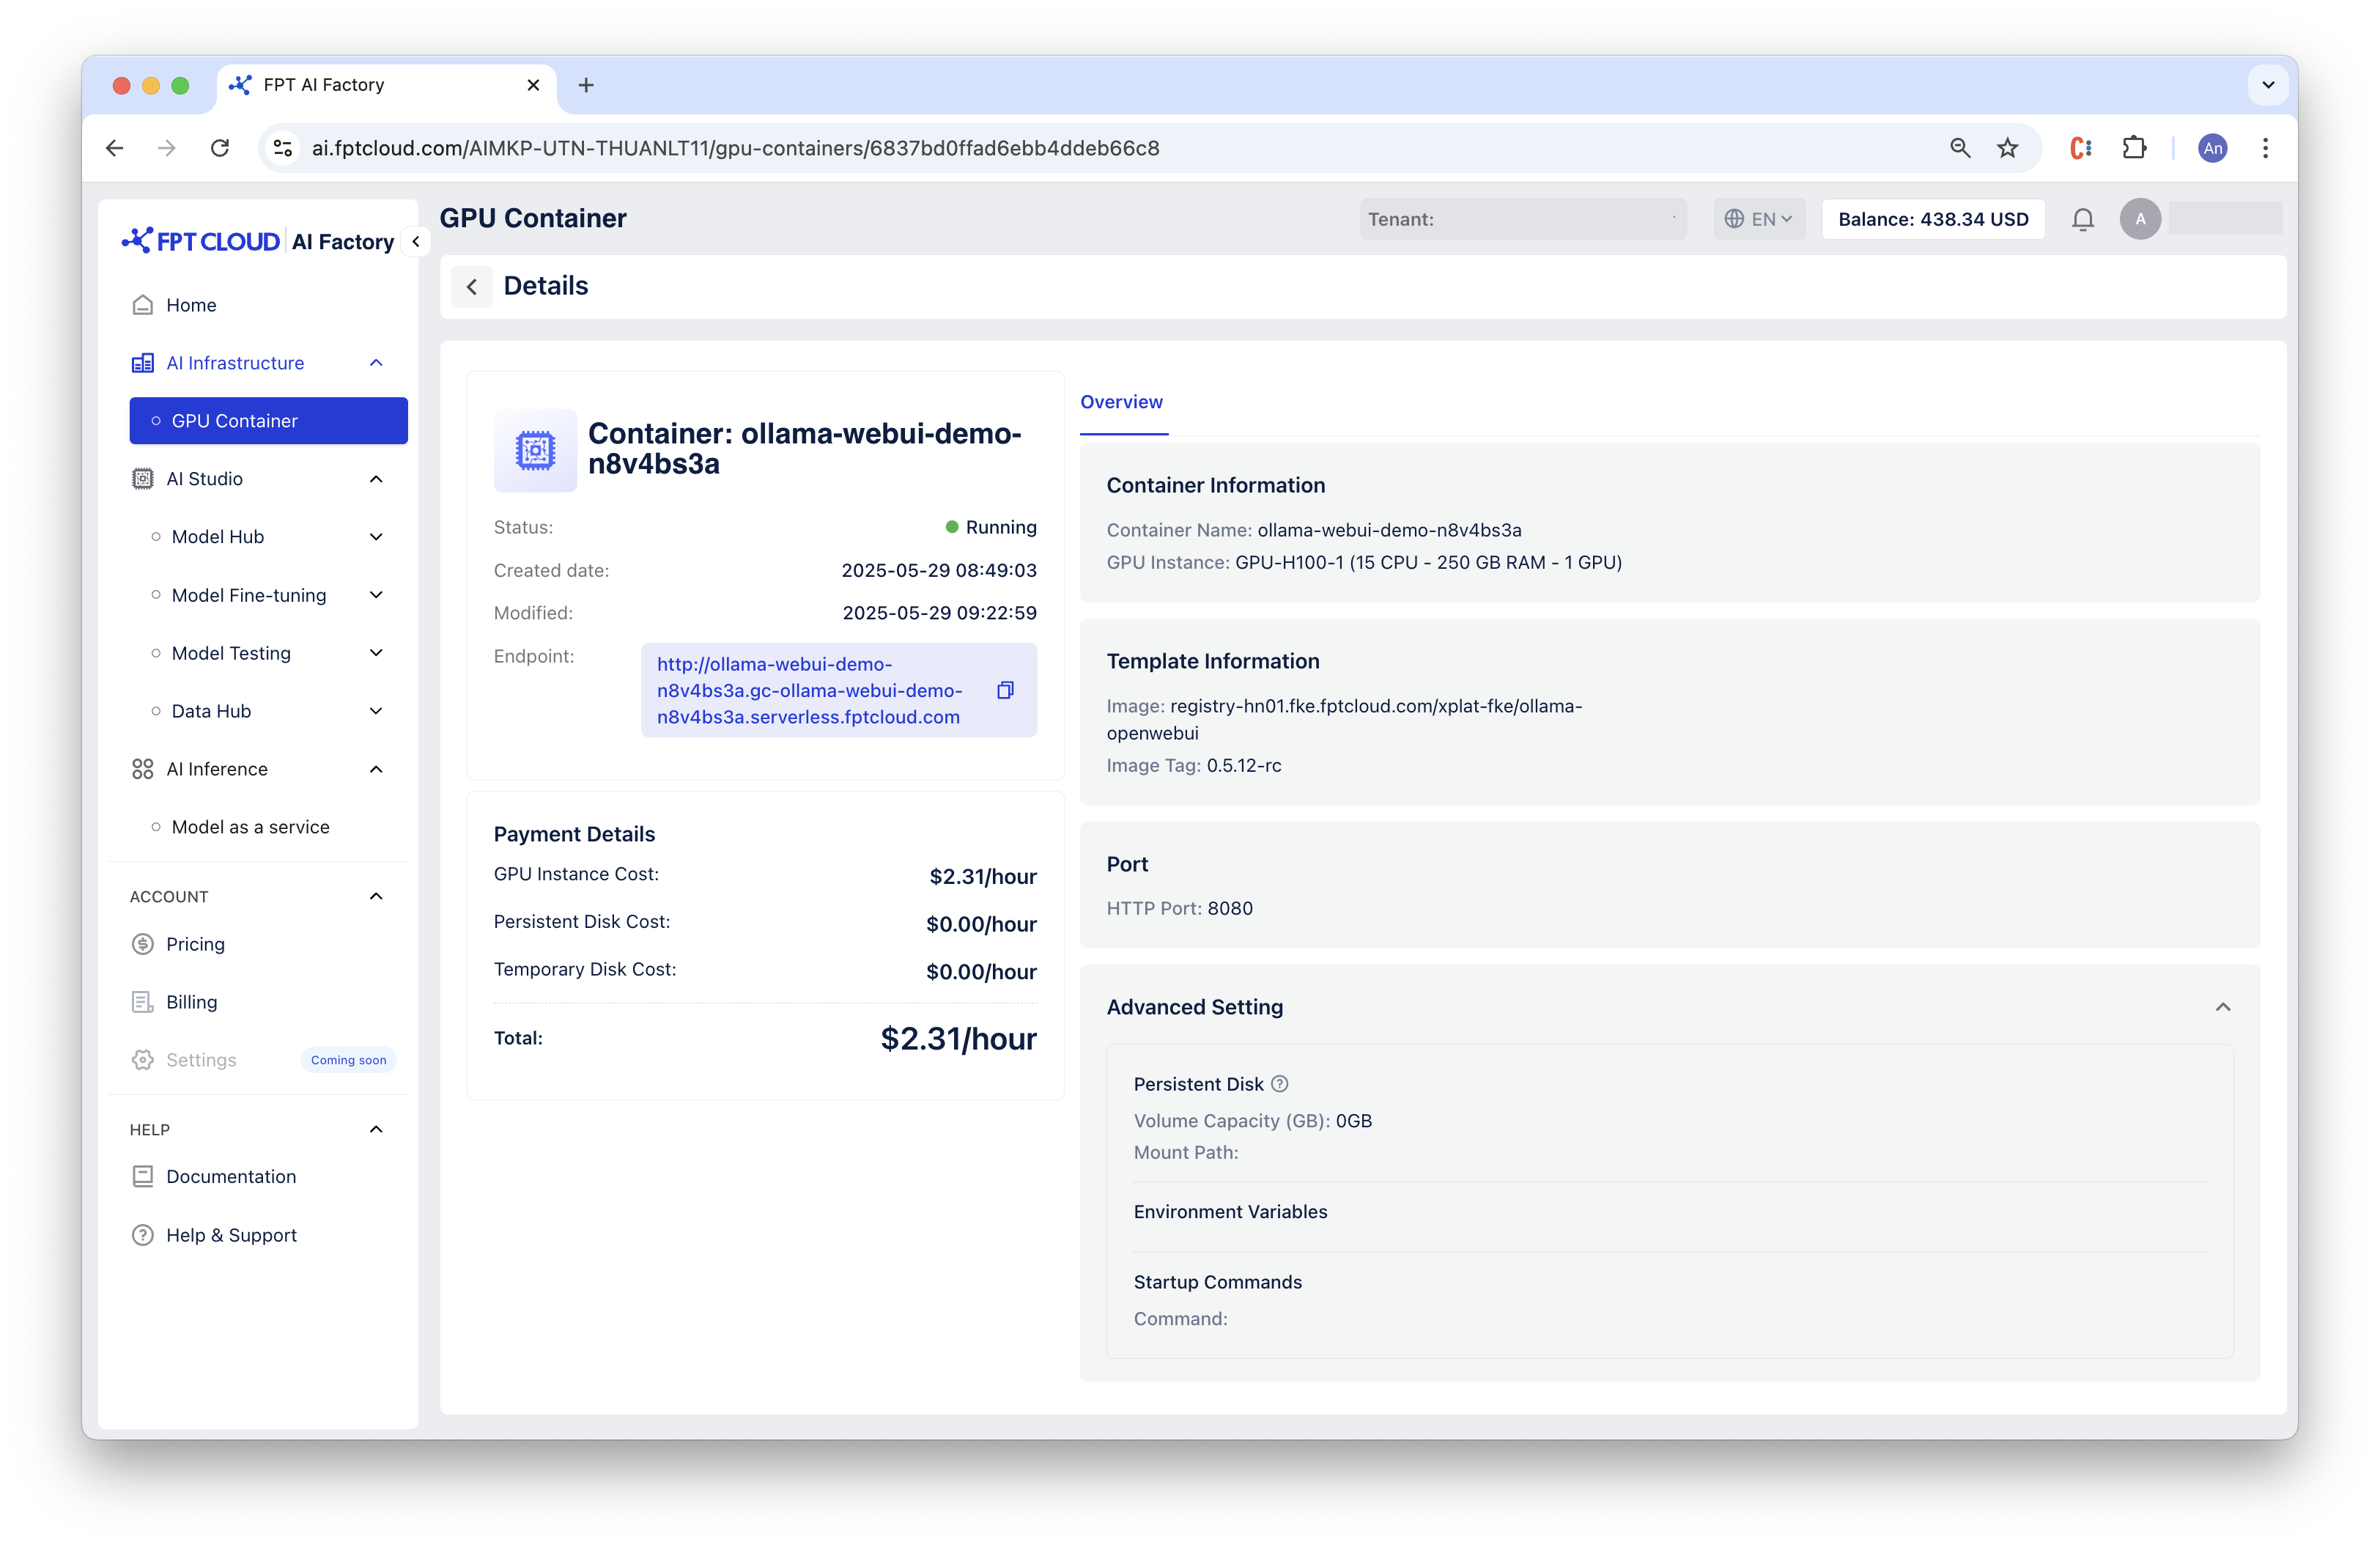Open site information icon in address bar
Screen dimensions: 2380x1548
pyautogui.click(x=283, y=148)
